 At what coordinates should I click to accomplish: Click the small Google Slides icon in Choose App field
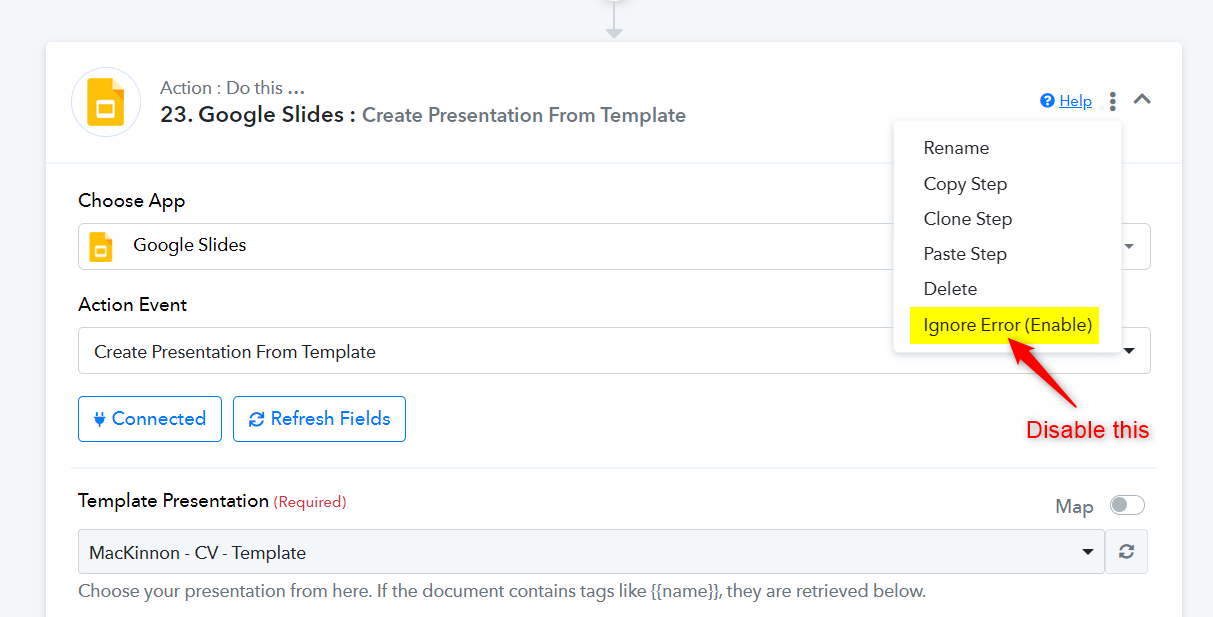point(101,246)
